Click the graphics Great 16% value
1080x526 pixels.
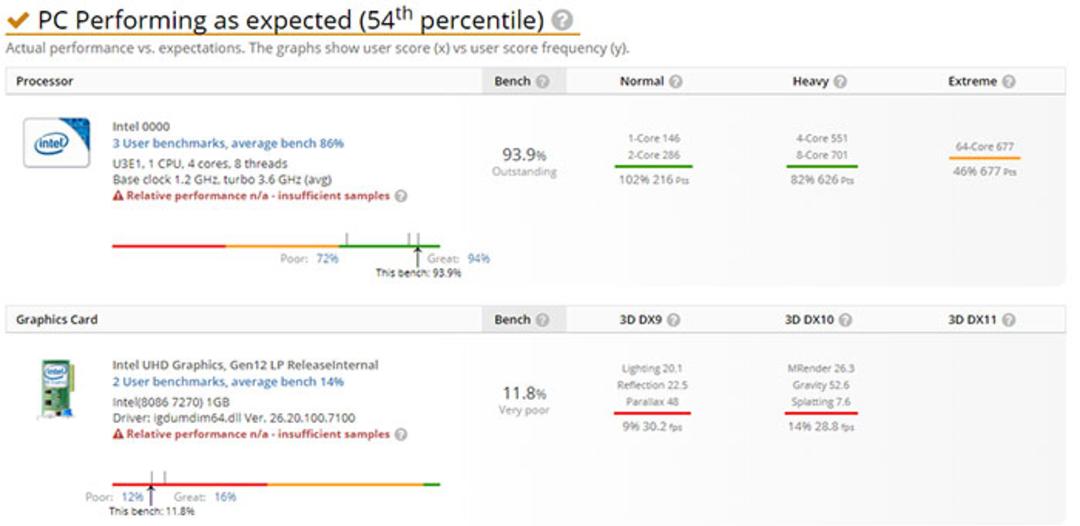tap(225, 496)
